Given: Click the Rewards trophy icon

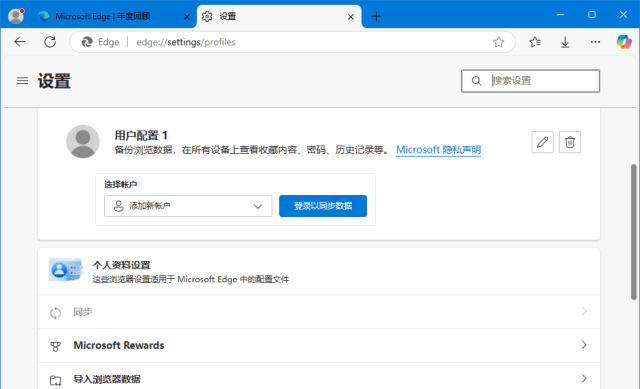Looking at the screenshot, I should click(56, 347).
